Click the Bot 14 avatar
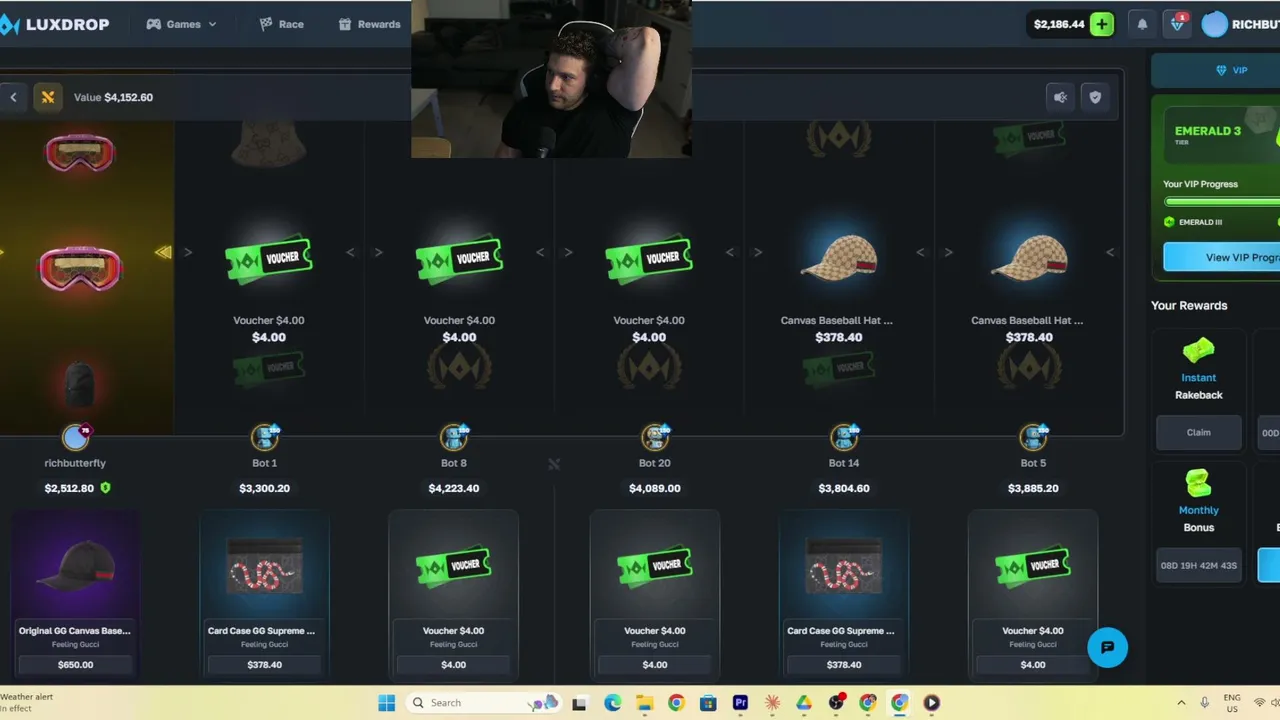The image size is (1280, 720). point(844,436)
